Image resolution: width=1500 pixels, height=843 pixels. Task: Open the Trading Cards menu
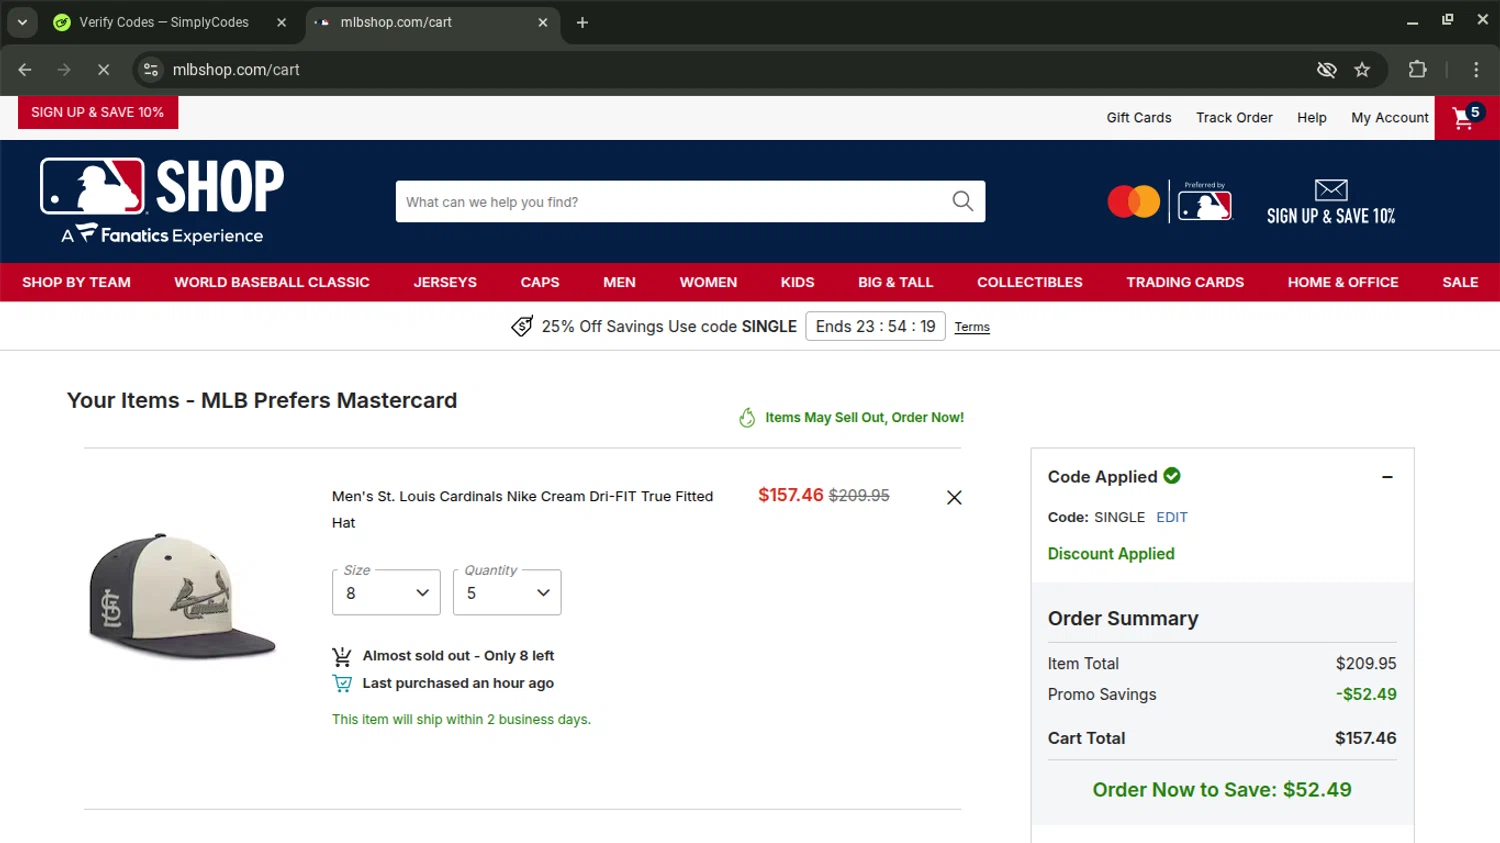point(1185,282)
